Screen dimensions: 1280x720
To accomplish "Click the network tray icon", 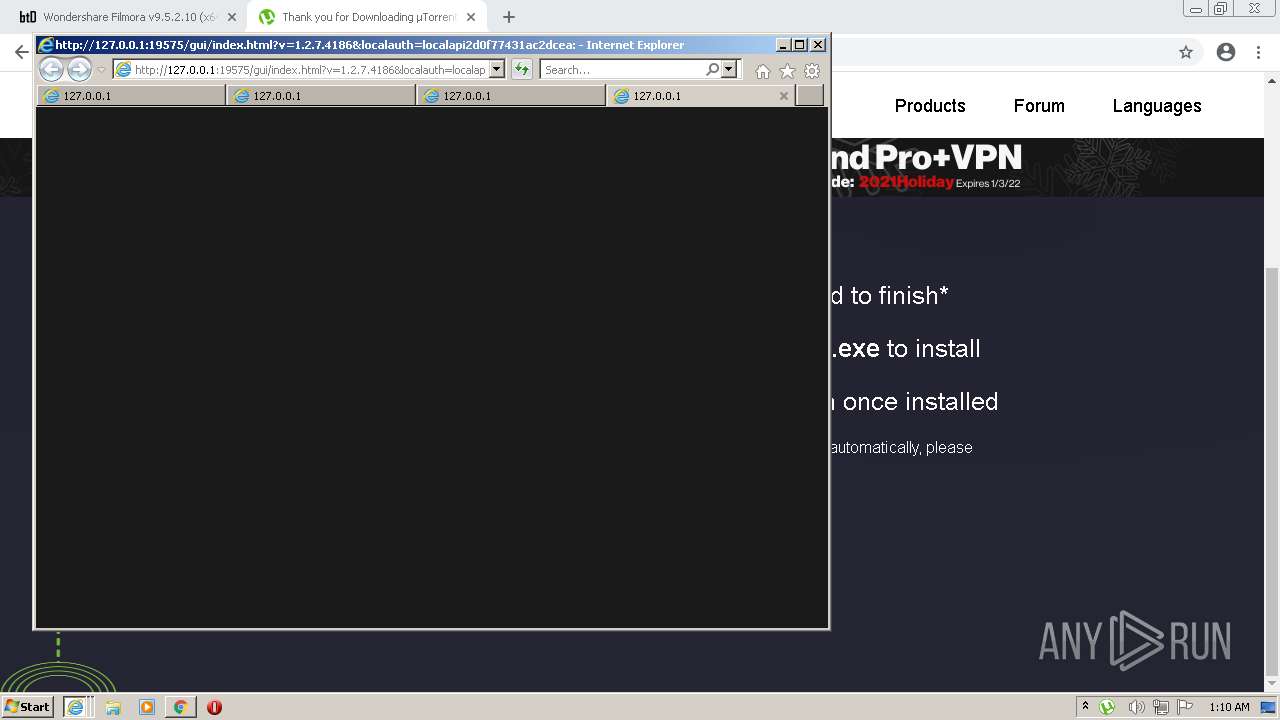I will [1161, 707].
